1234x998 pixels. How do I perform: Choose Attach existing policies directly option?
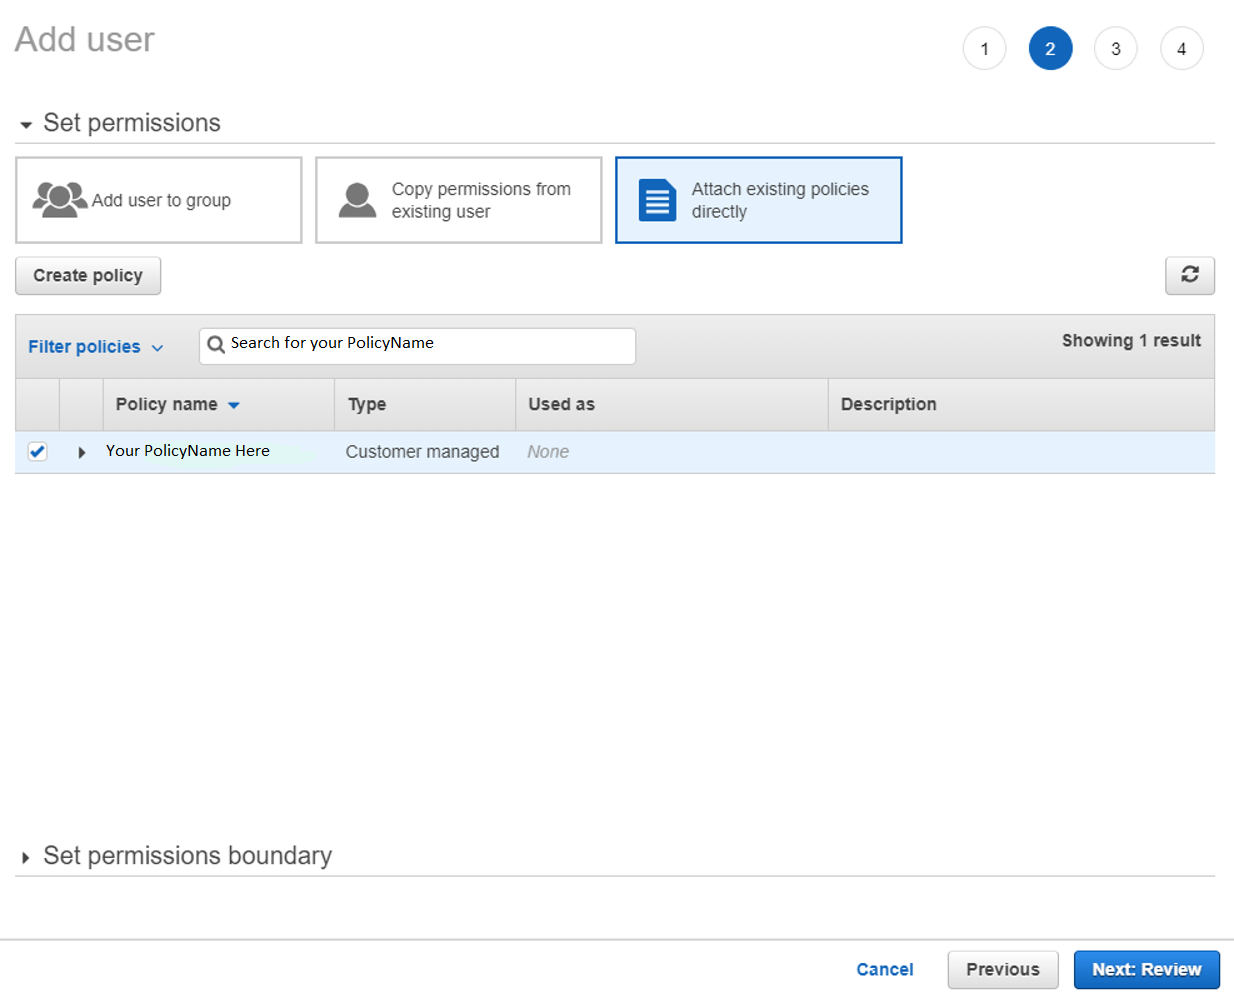758,200
